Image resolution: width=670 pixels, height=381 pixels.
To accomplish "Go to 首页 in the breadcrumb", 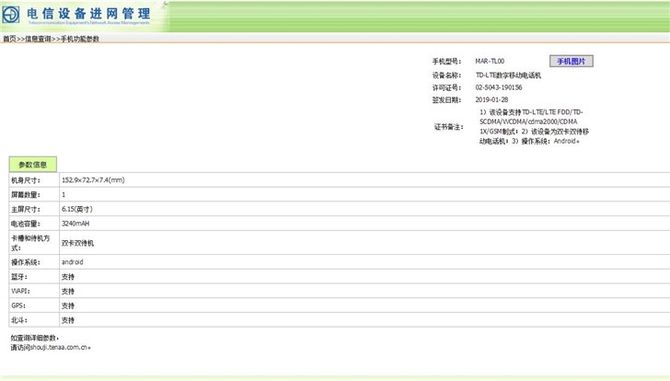I will (9, 39).
